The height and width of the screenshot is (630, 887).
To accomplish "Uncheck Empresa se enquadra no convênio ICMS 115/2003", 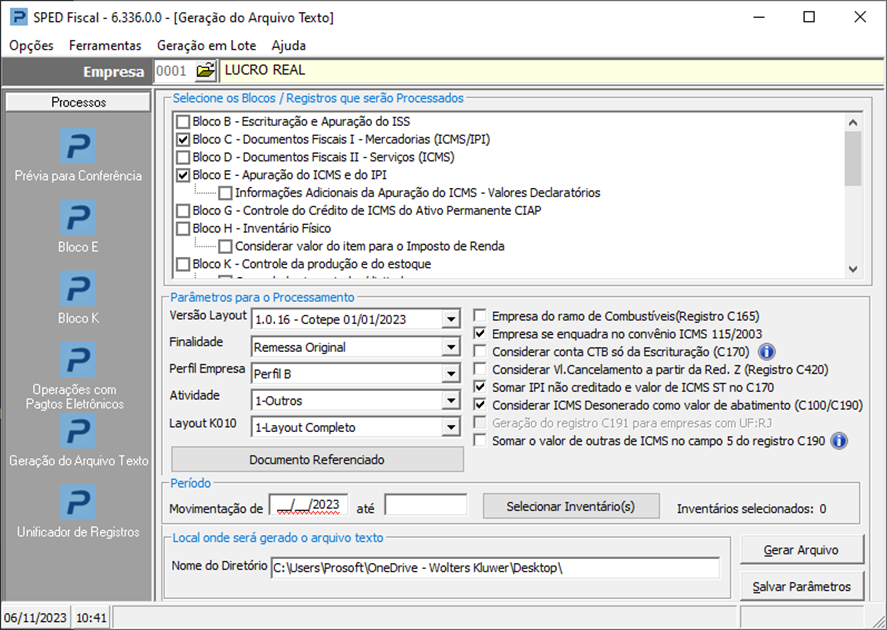I will coord(480,334).
